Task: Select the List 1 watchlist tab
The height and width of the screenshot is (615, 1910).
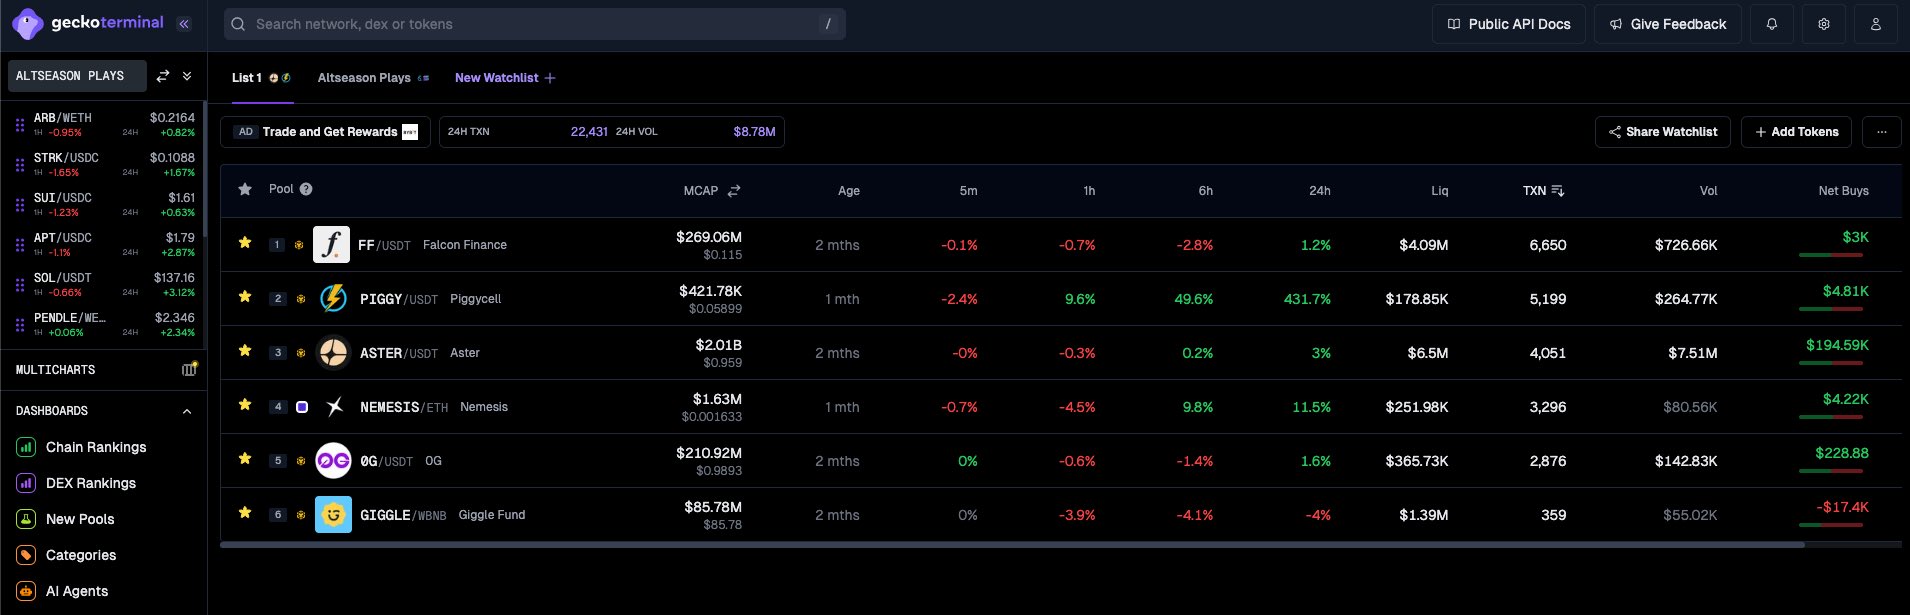Action: coord(247,78)
